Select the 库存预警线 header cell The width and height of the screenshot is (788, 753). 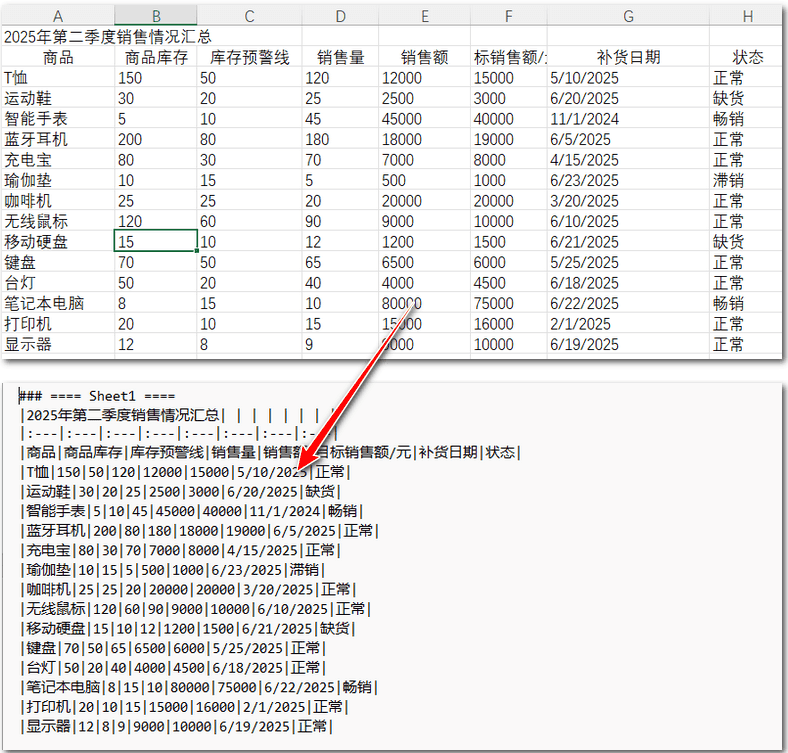pyautogui.click(x=249, y=57)
